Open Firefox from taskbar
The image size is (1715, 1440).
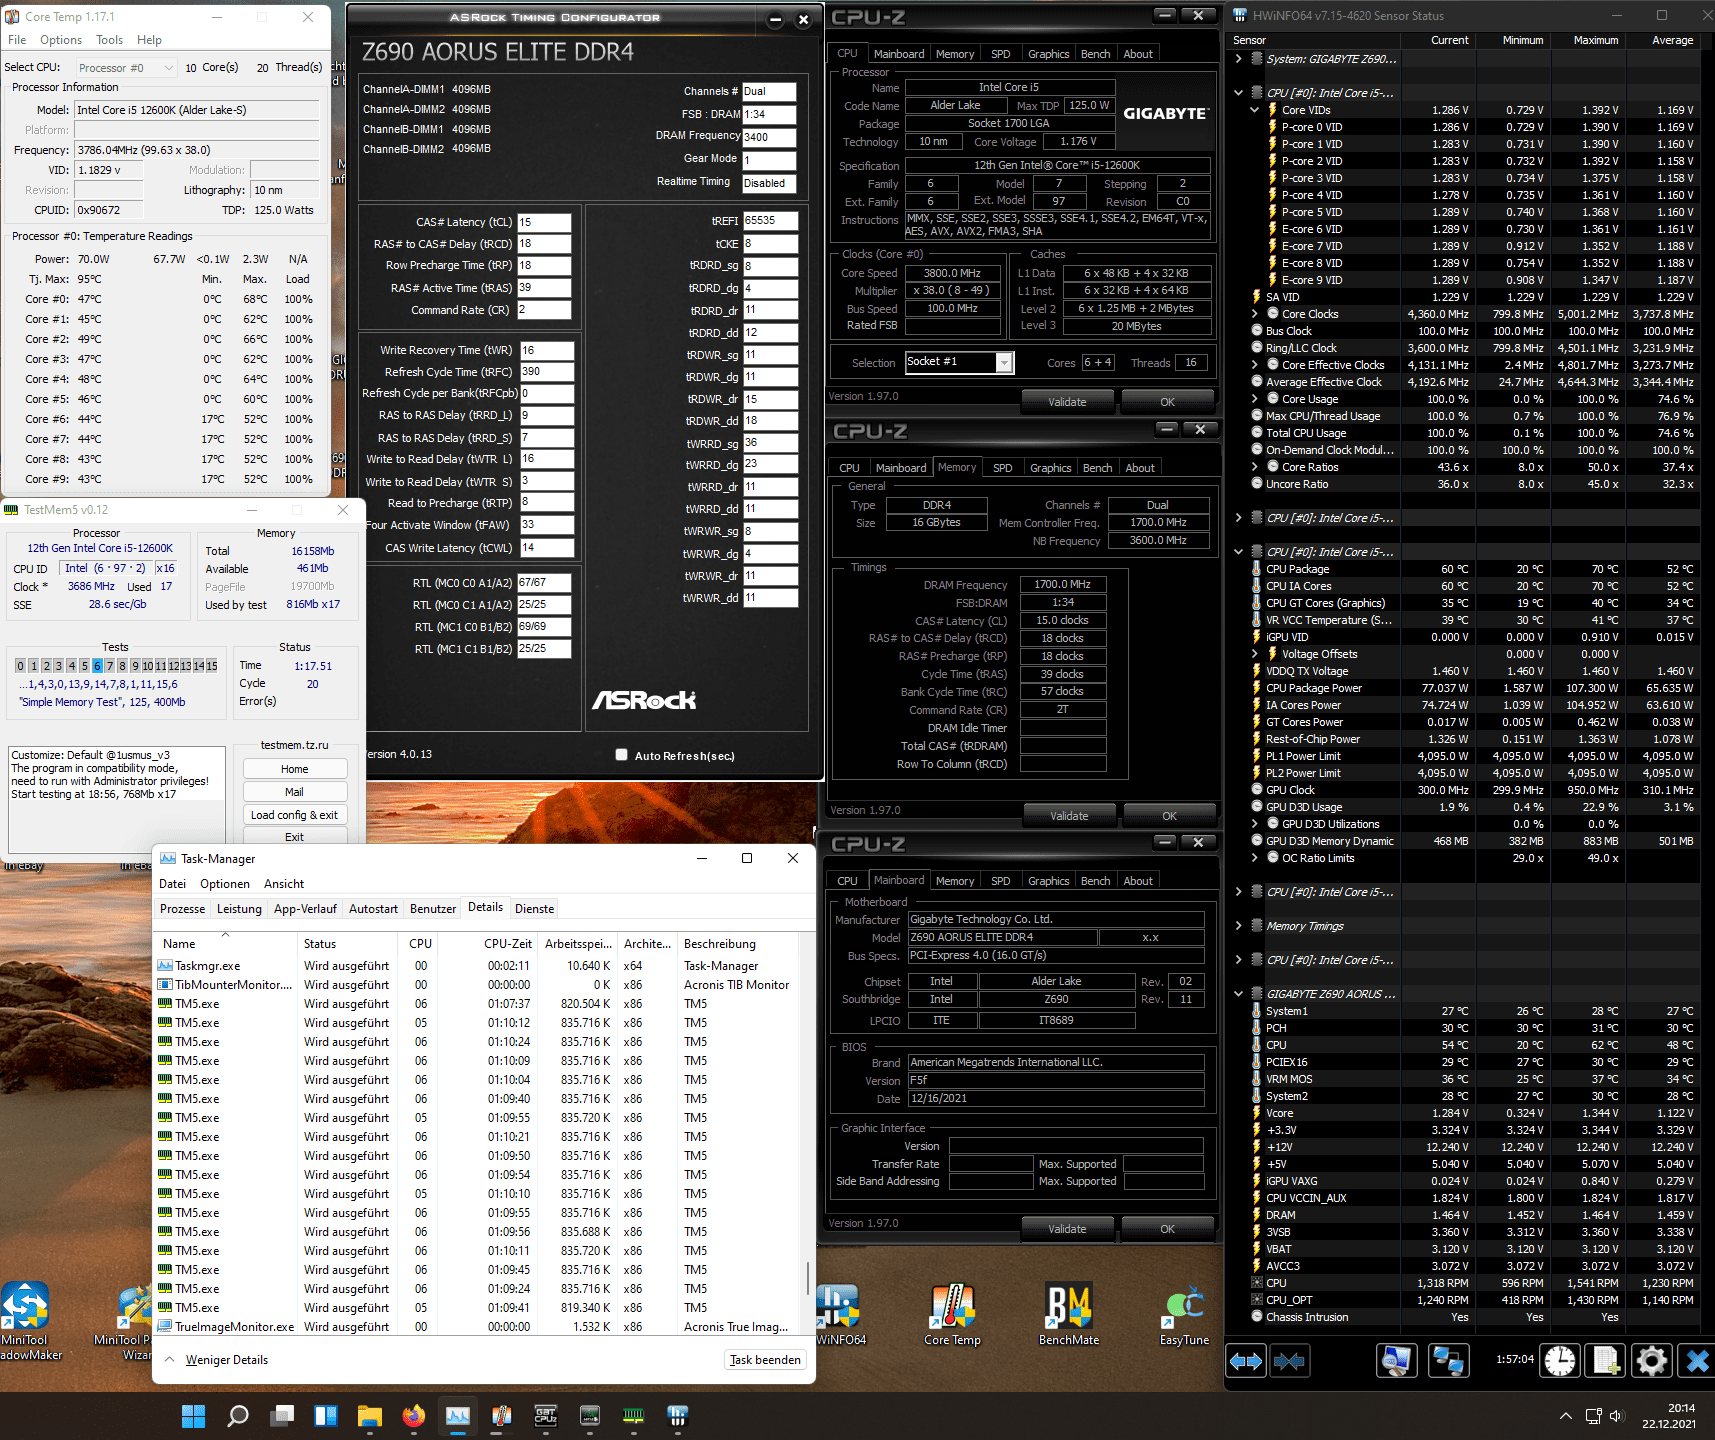[x=414, y=1416]
